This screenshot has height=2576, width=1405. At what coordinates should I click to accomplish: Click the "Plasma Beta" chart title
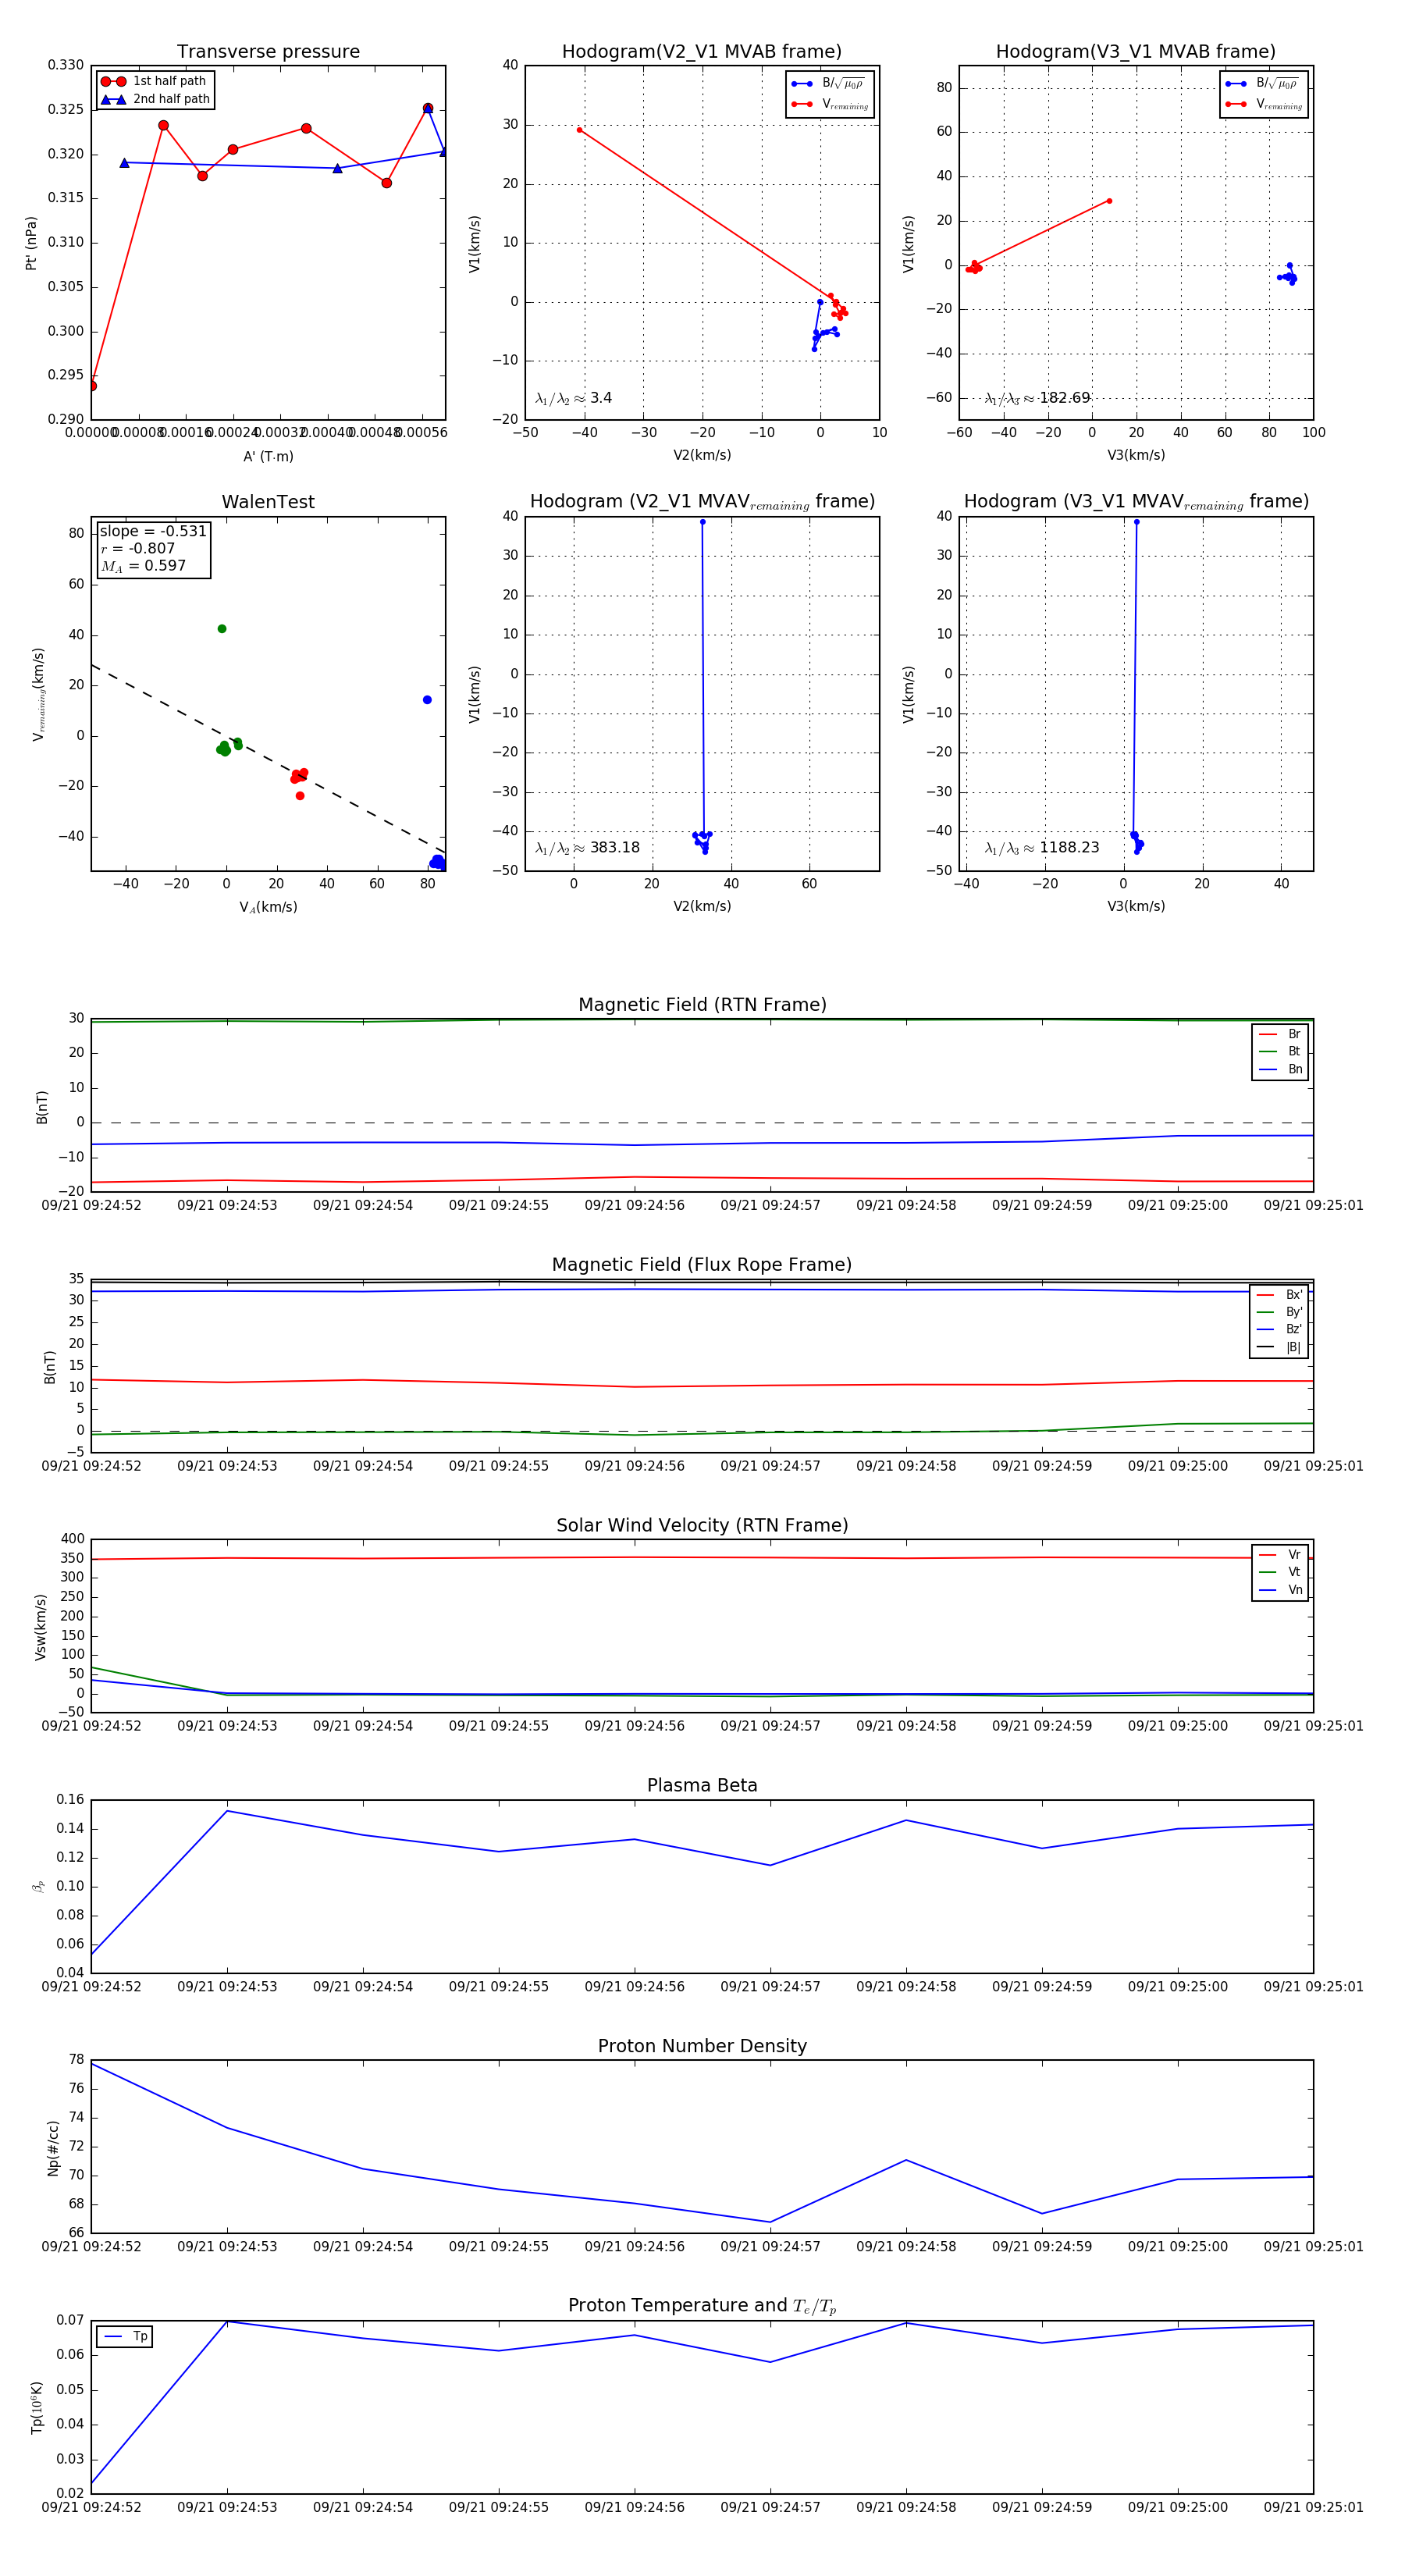702,1785
